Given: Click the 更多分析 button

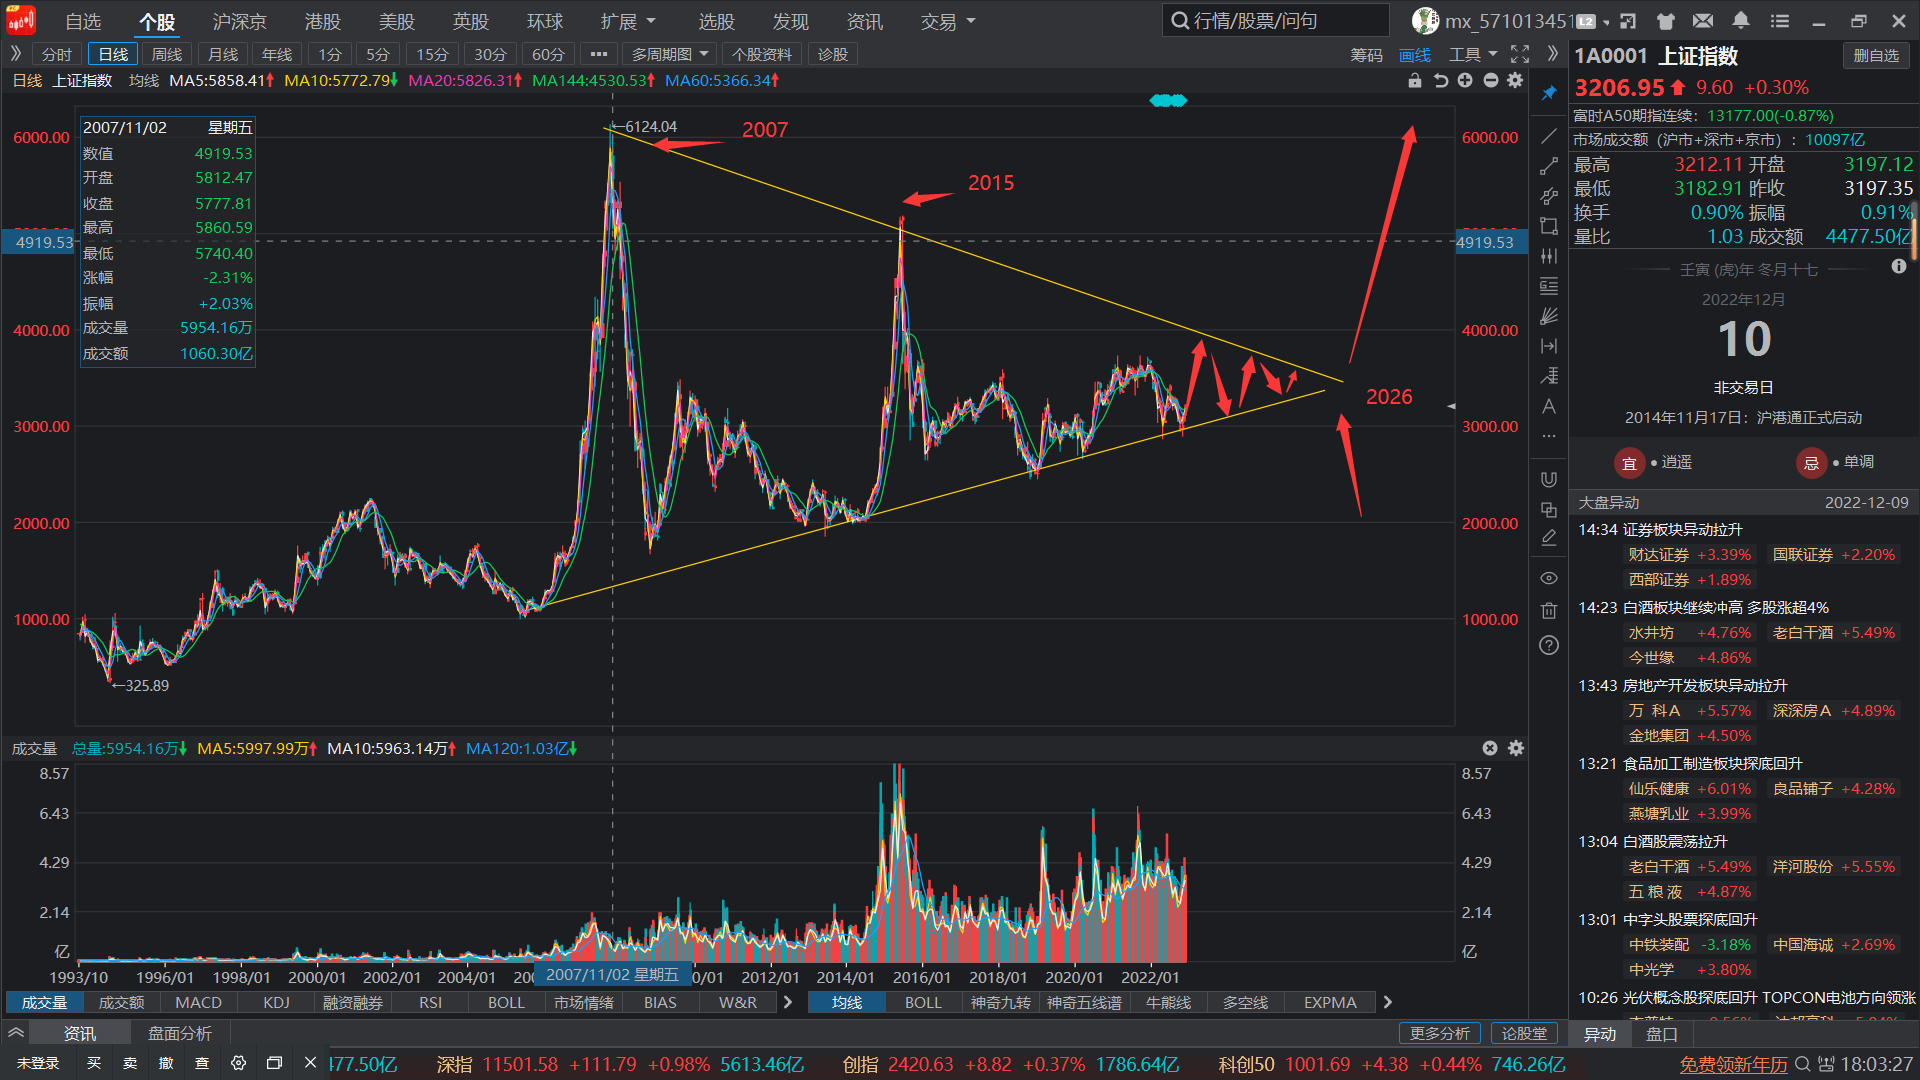Looking at the screenshot, I should 1439,1033.
